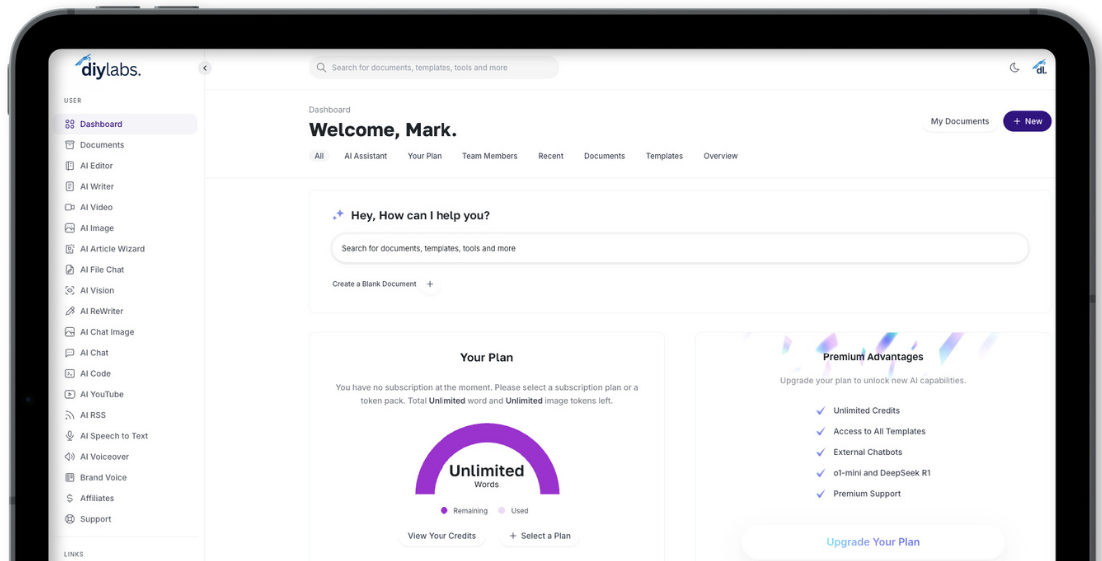Open the Your Plan tab
This screenshot has width=1102, height=561.
[424, 156]
